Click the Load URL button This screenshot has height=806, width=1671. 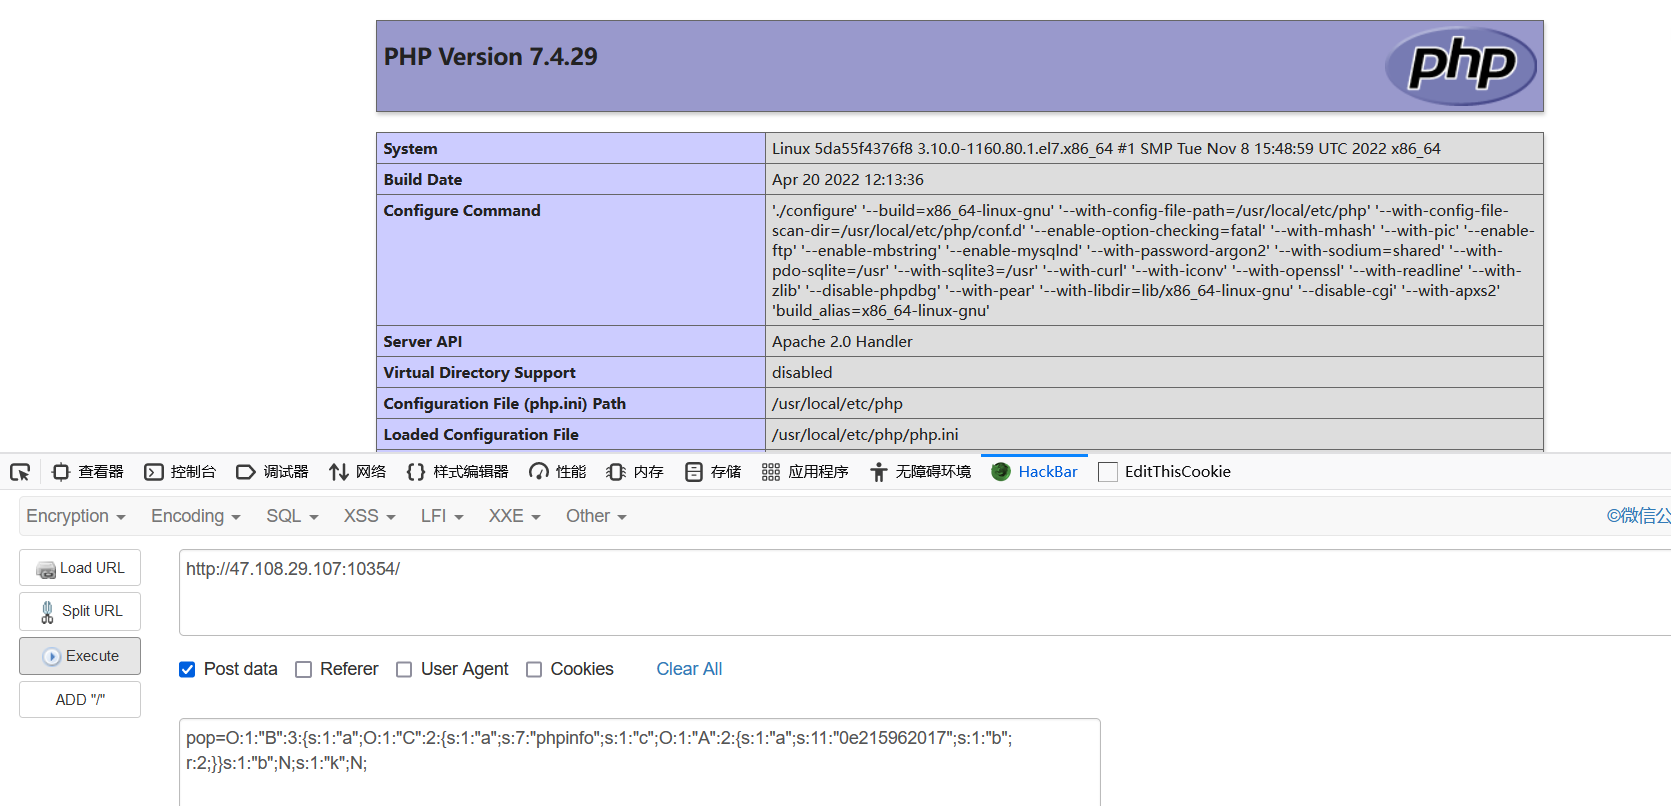(80, 568)
